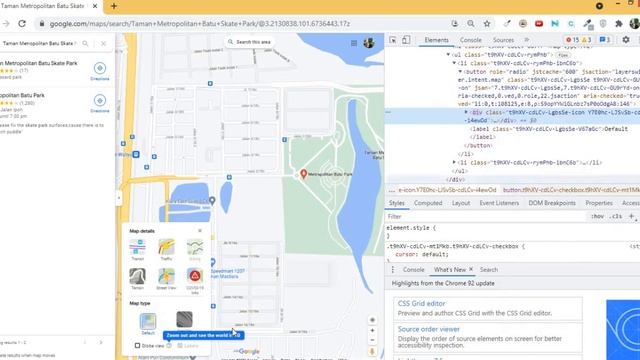Viewport: 640px width, 360px height.
Task: Get Directions to Metropolitan Batu Park result
Action: coord(100,103)
